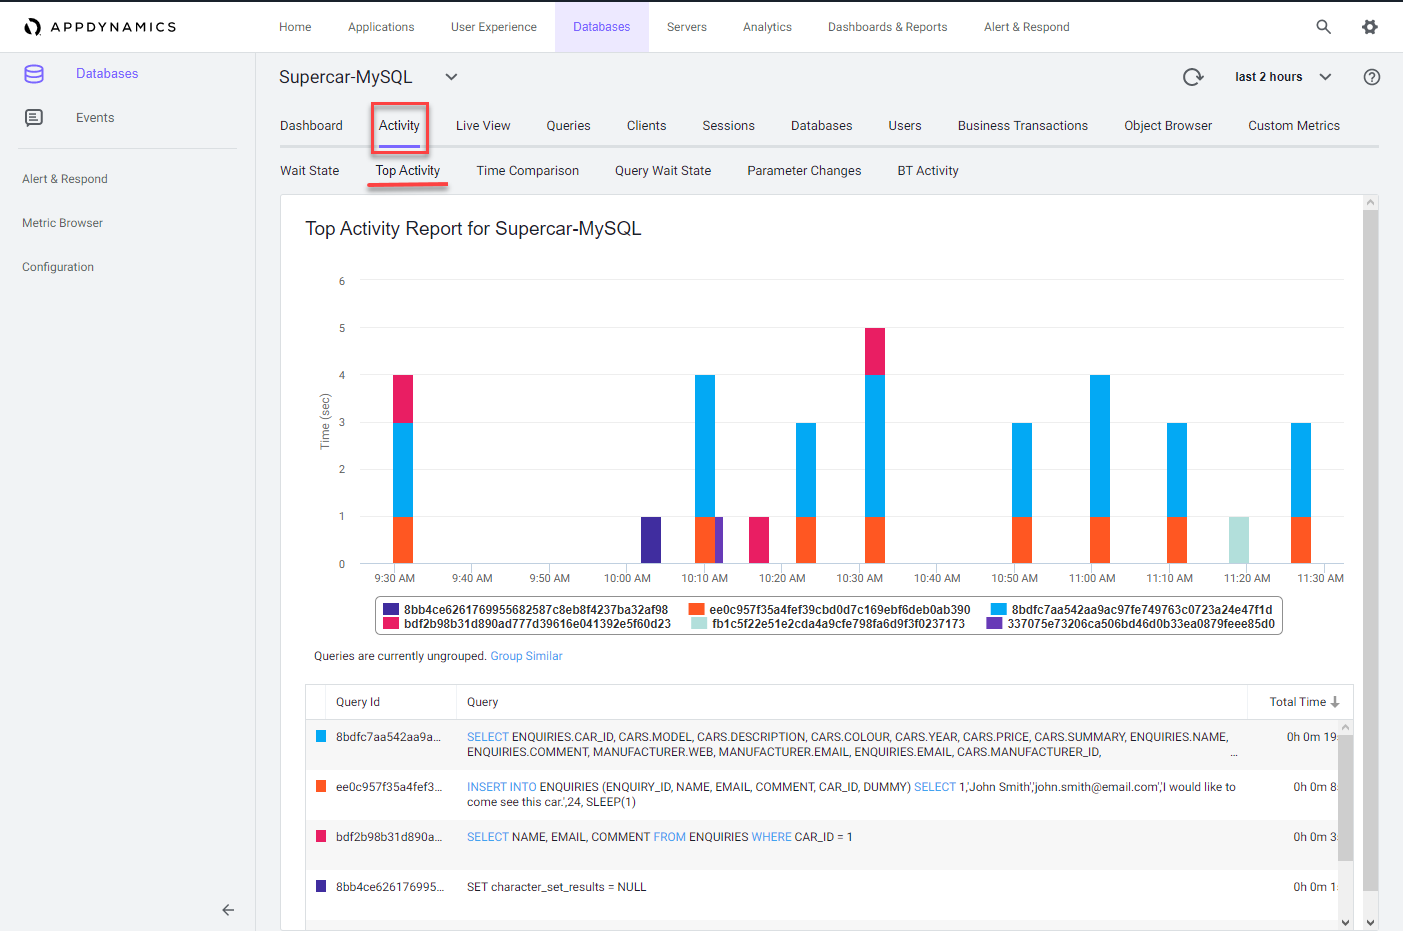Toggle legend swatch for 337075e73206ca50 query
Viewport: 1403px width, 931px height.
(994, 623)
